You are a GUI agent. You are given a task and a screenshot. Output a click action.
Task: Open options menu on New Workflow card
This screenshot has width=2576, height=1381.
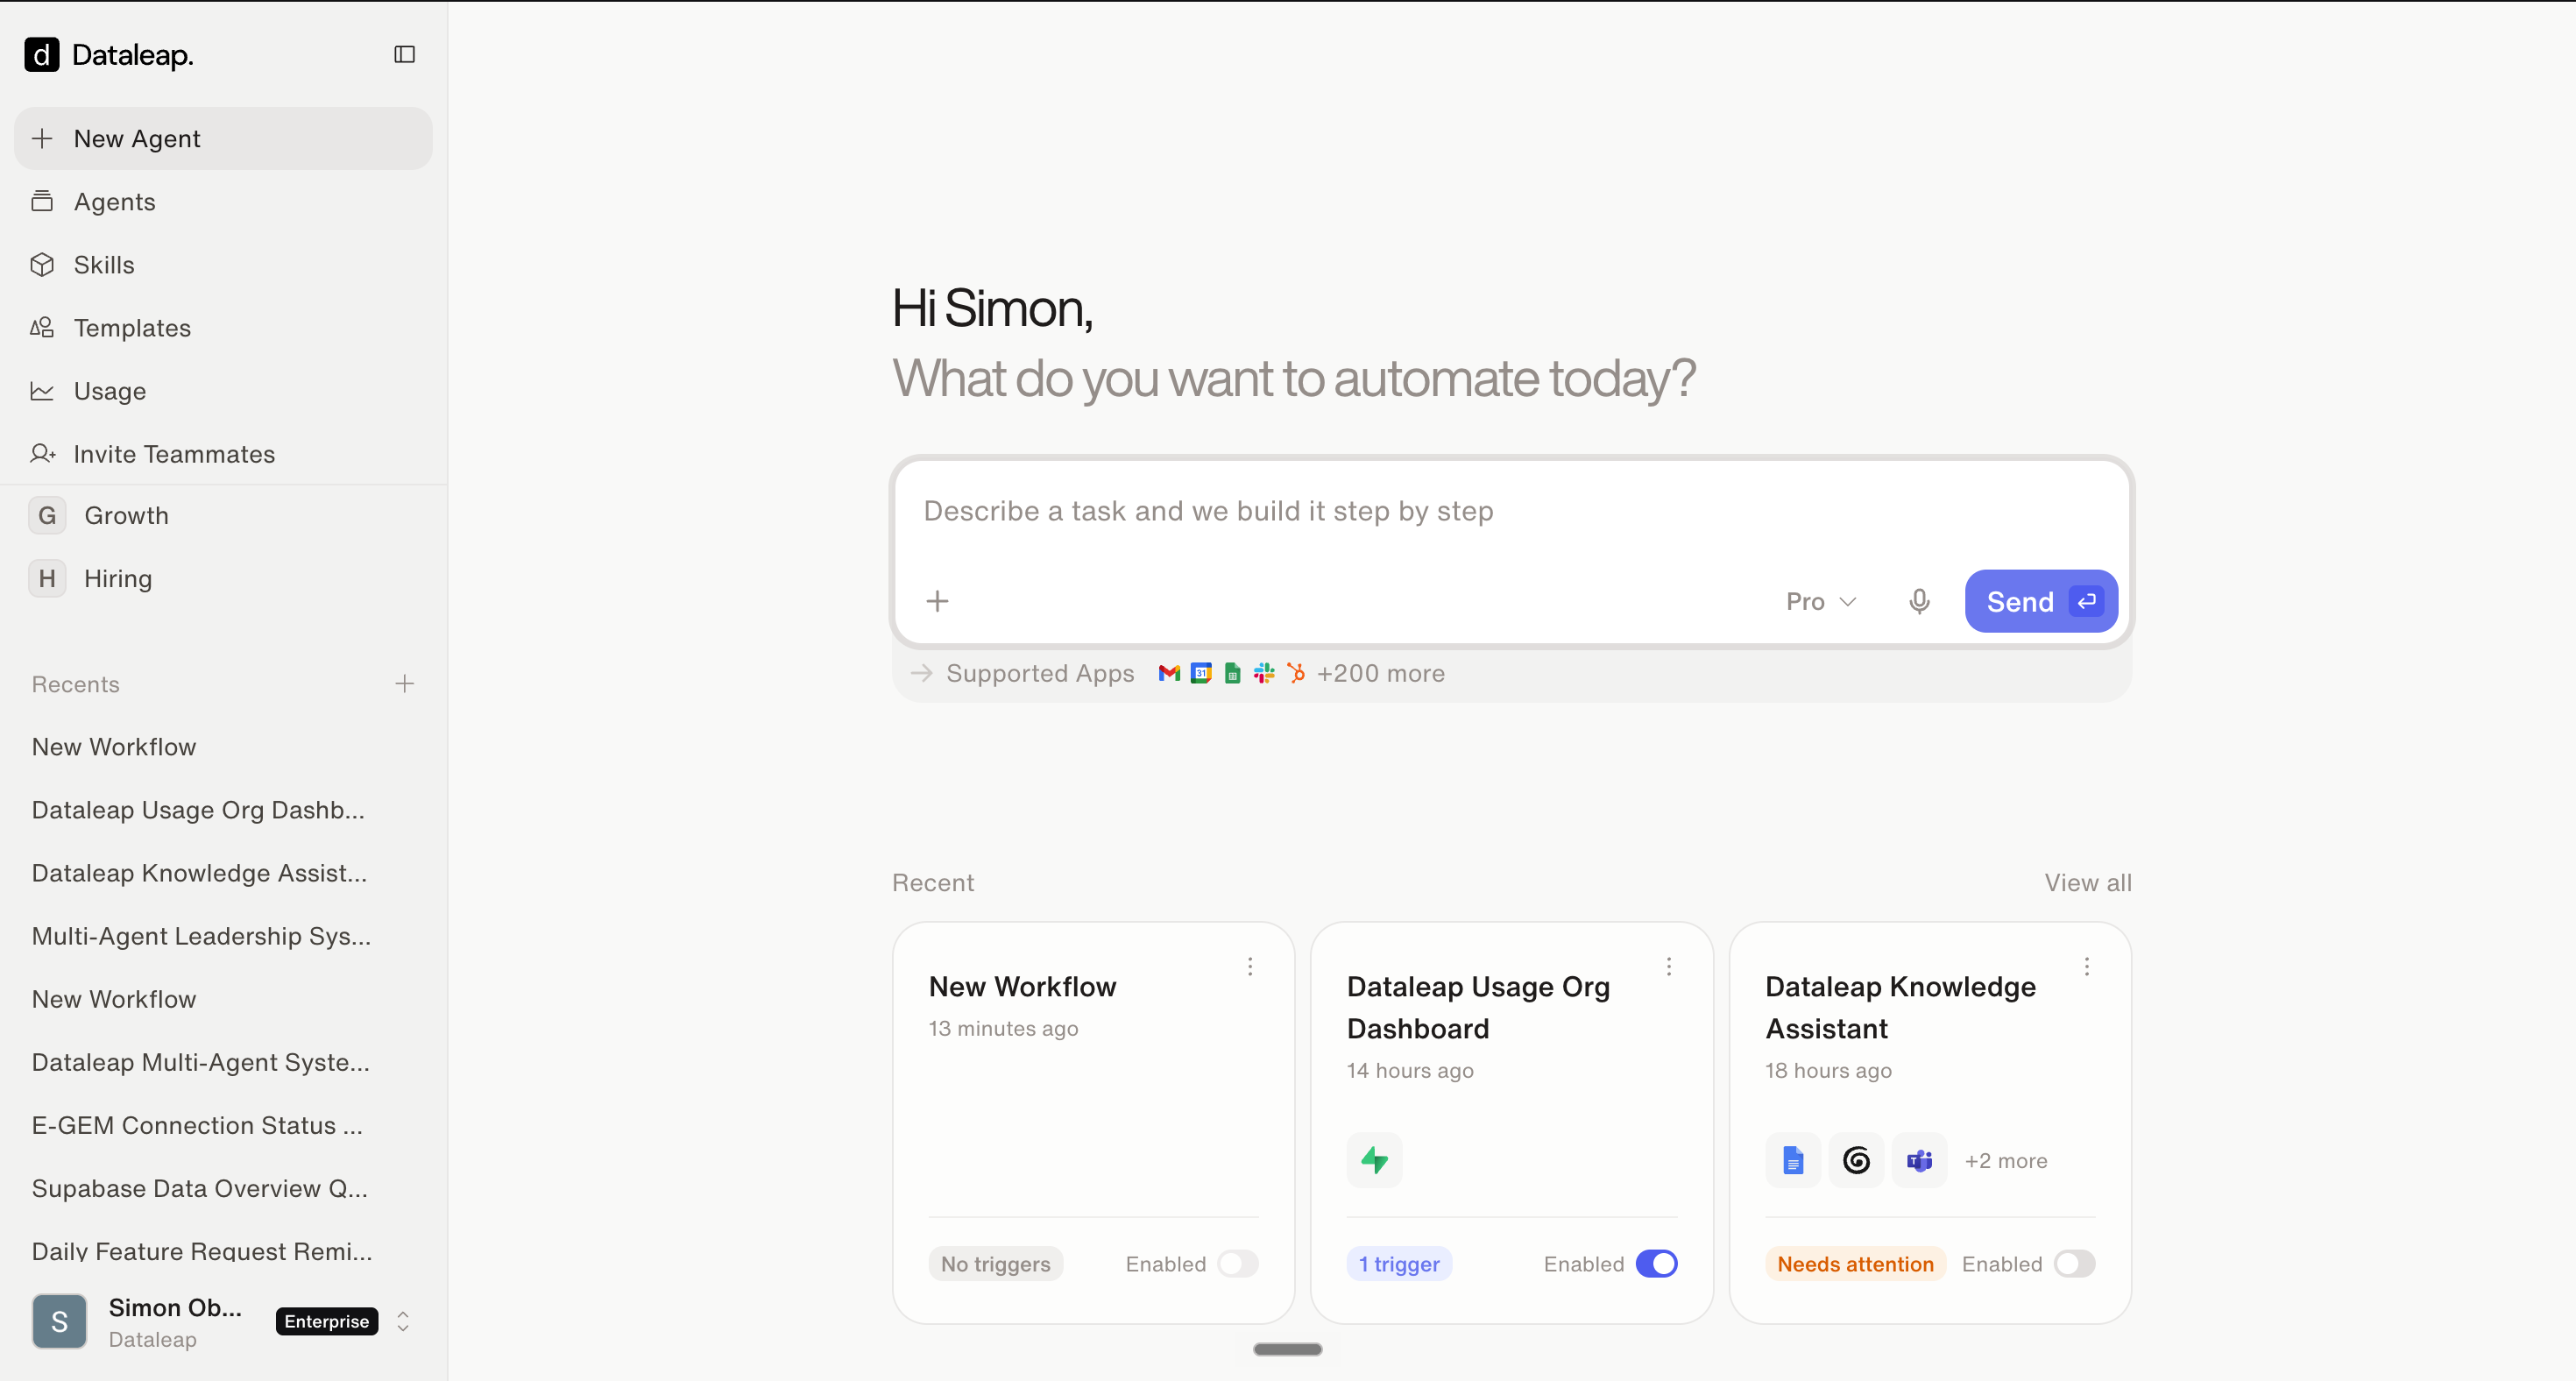point(1250,966)
